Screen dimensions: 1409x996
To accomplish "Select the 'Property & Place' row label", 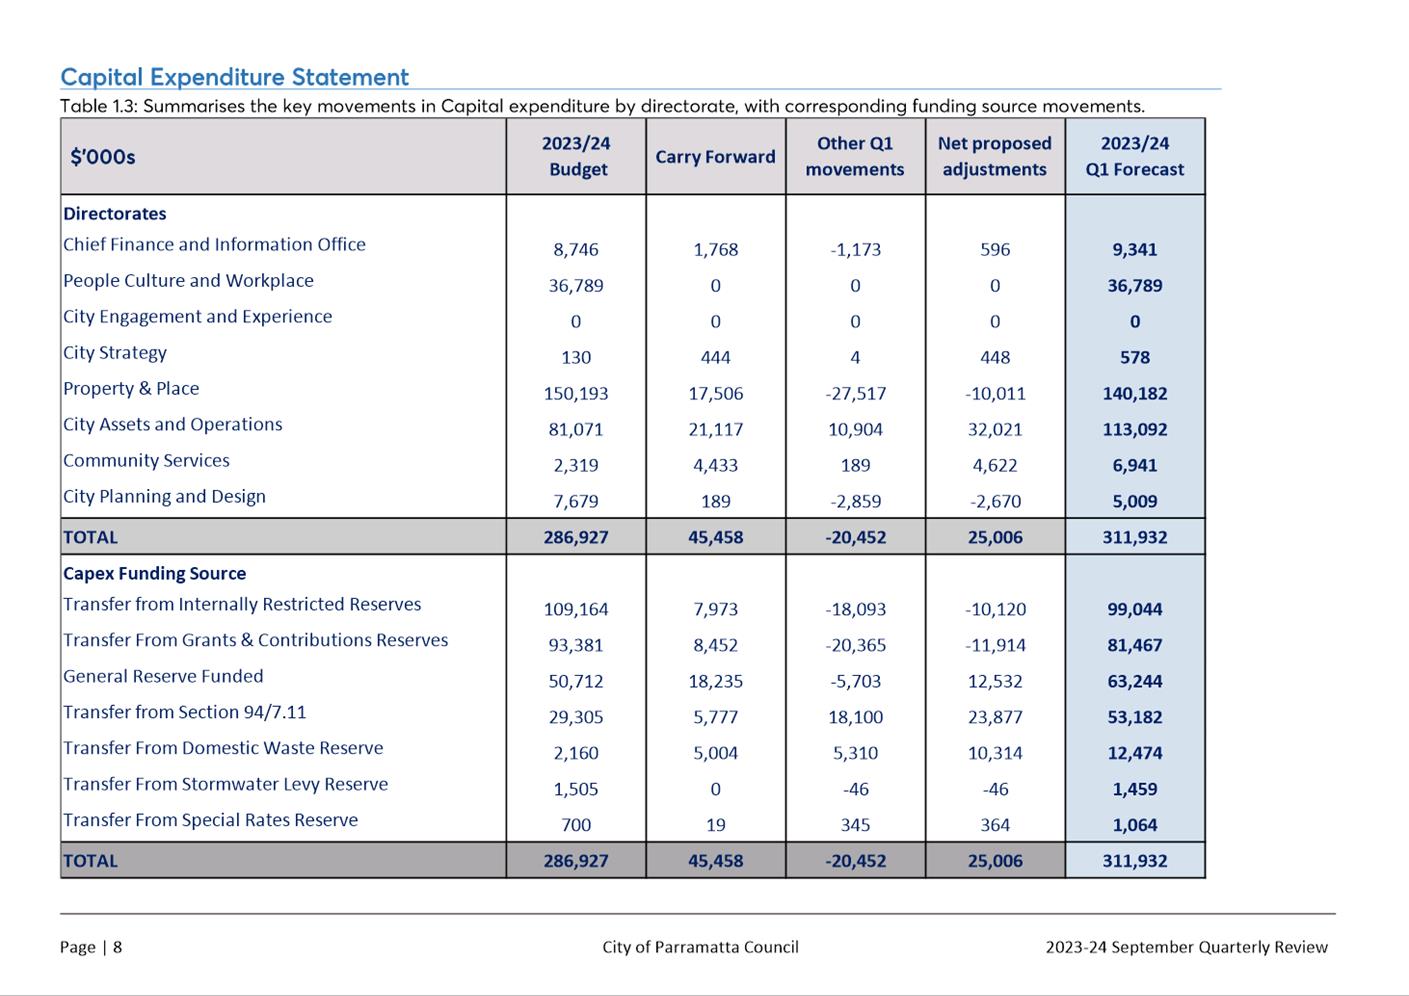I will click(131, 388).
